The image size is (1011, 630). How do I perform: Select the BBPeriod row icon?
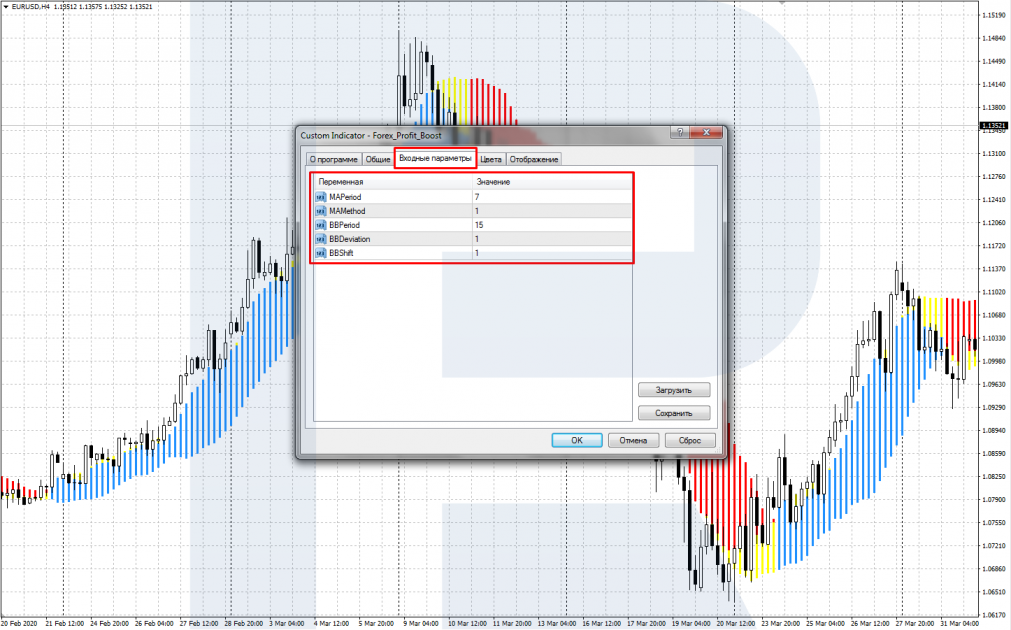coord(321,225)
